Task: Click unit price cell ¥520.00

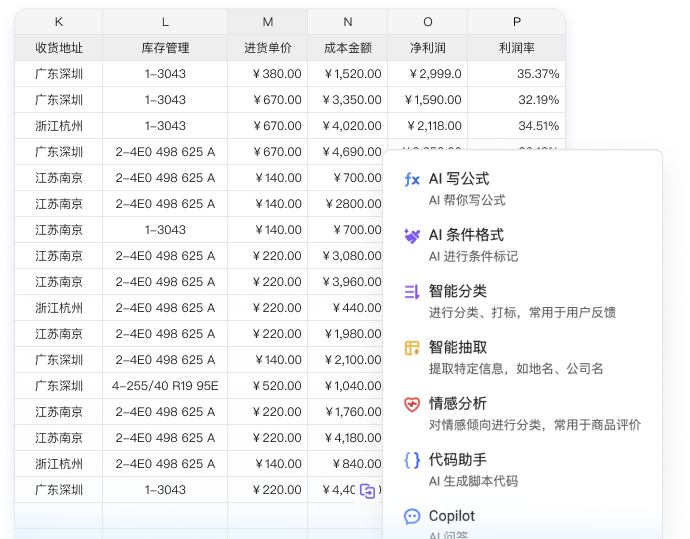Action: pos(268,385)
